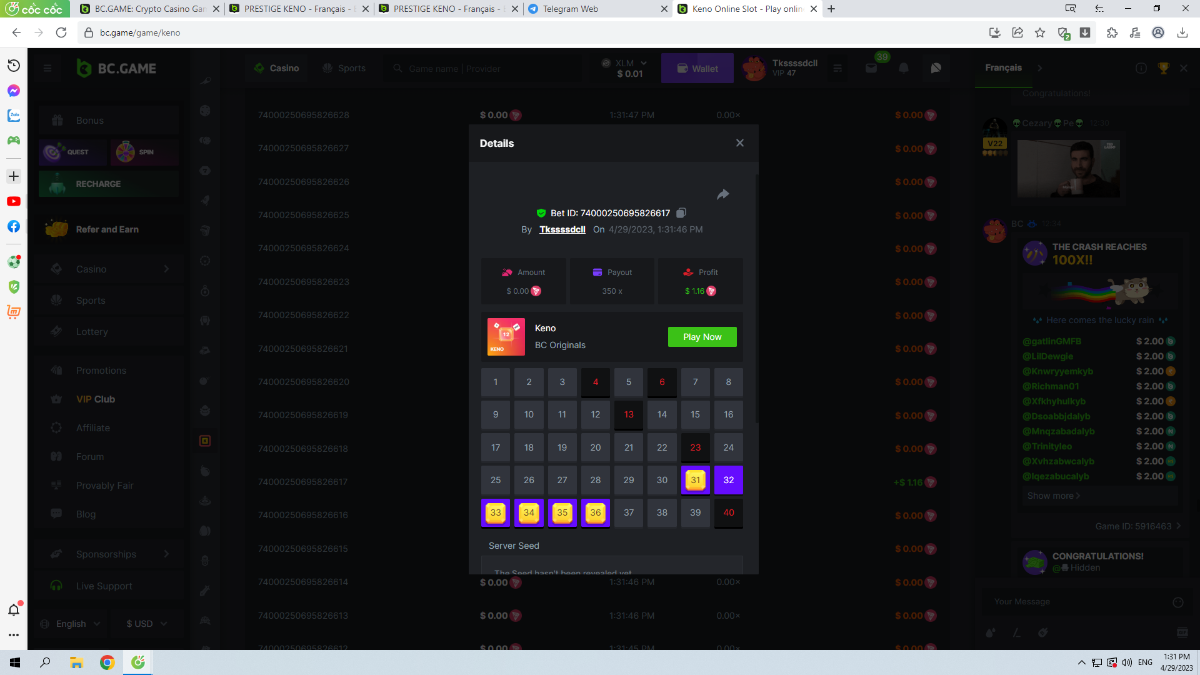Open browser sidebar history icon
This screenshot has width=1200, height=675.
coord(14,65)
